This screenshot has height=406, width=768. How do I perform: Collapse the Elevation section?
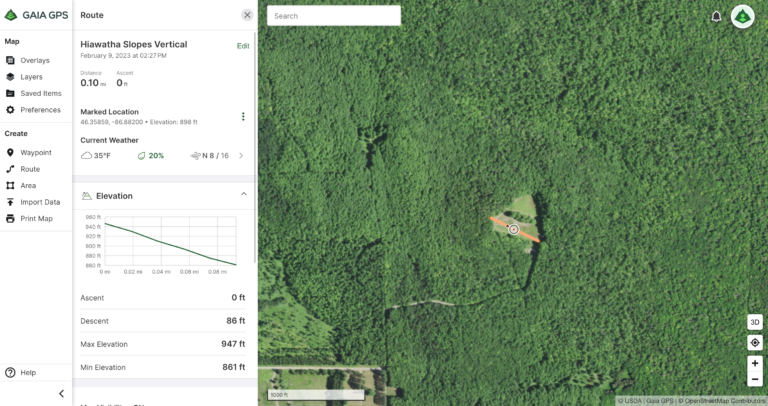pos(243,194)
